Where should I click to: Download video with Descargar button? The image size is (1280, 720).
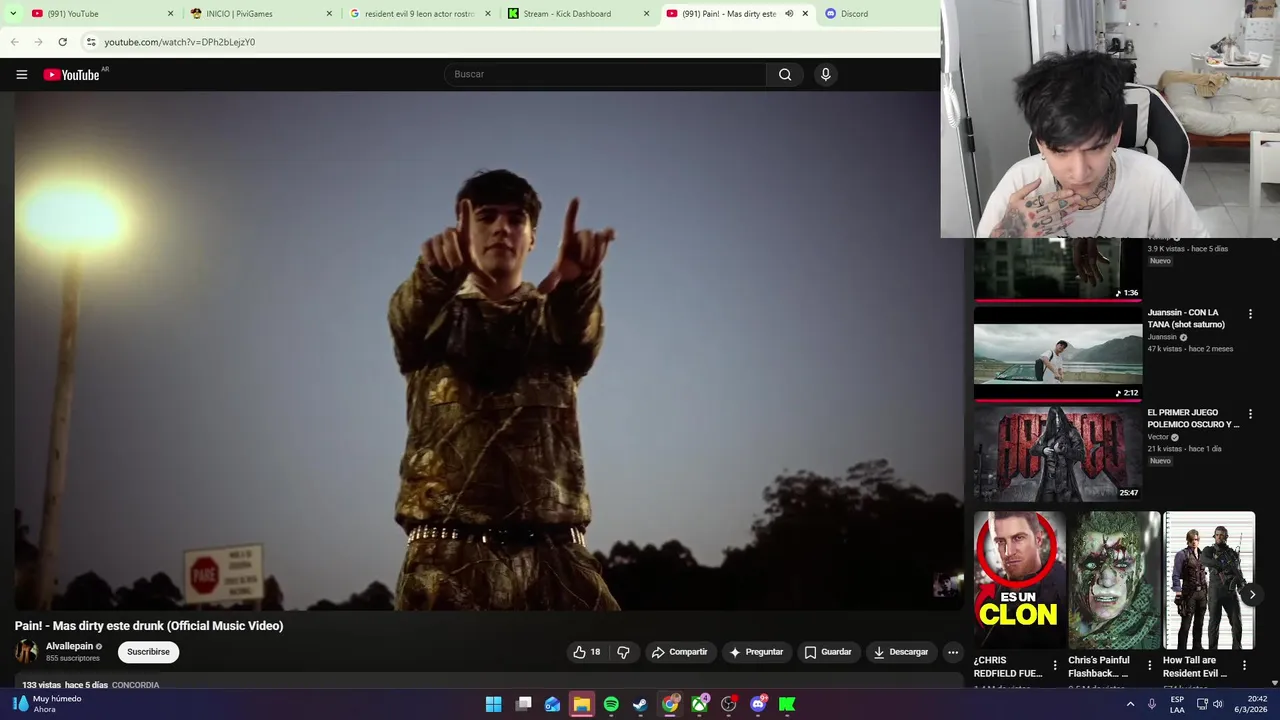(x=901, y=652)
